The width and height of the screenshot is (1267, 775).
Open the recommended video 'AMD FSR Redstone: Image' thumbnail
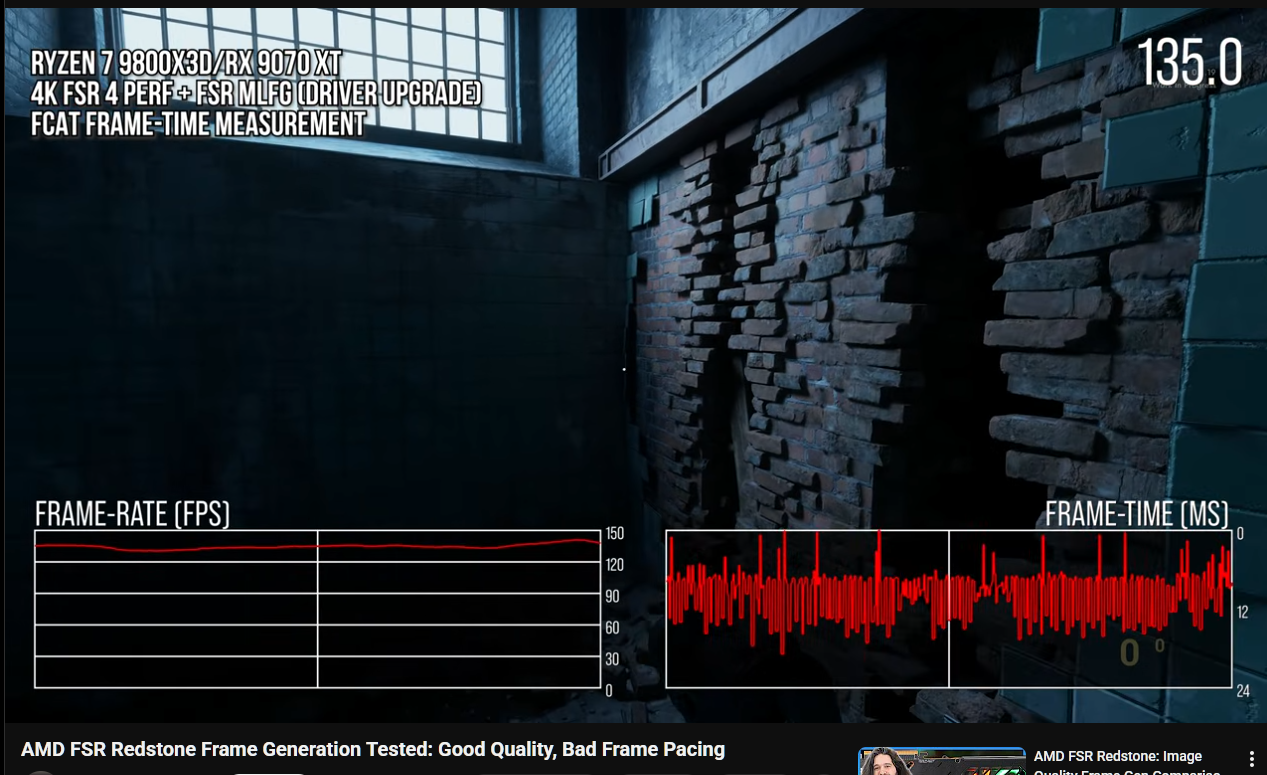942,761
